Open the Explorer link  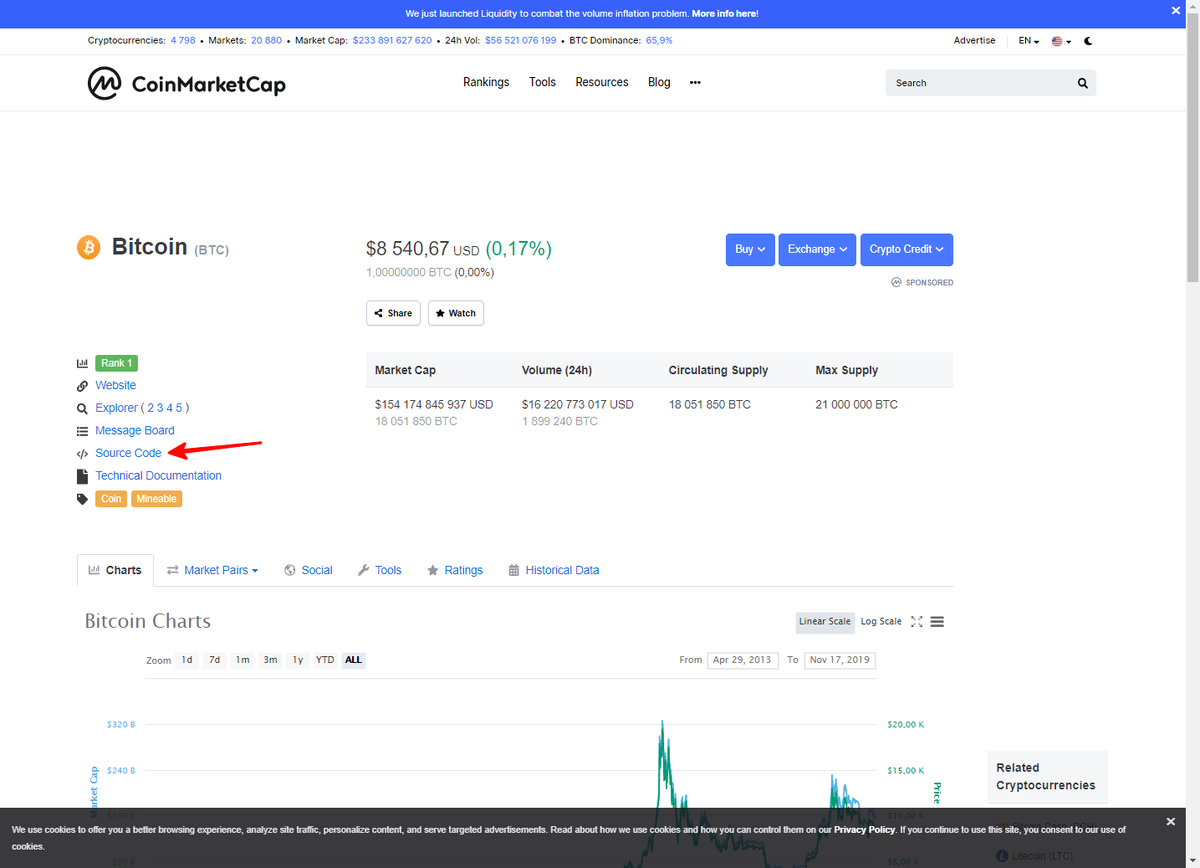[116, 408]
